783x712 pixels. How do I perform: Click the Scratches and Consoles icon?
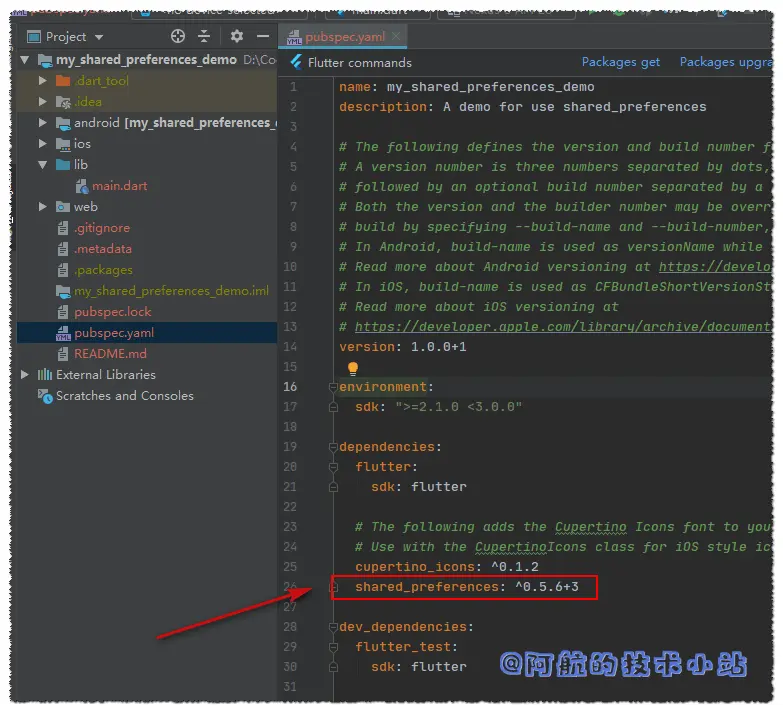tap(45, 396)
